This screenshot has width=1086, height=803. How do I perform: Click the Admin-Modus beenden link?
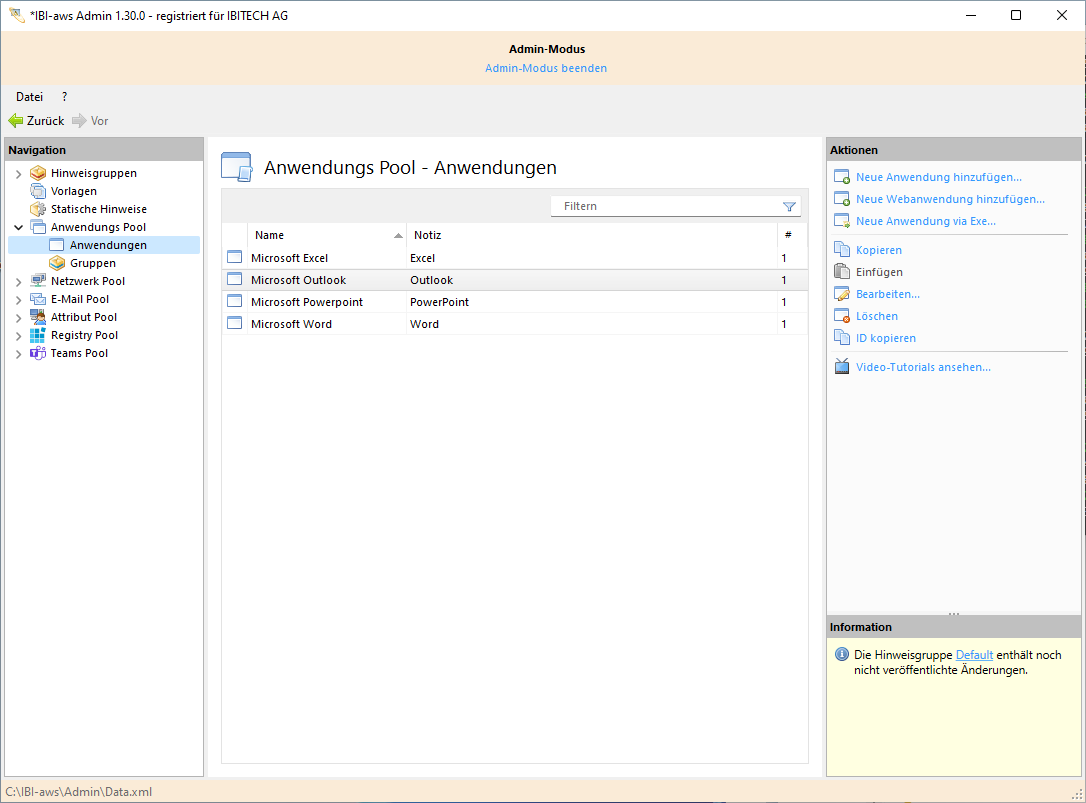546,67
